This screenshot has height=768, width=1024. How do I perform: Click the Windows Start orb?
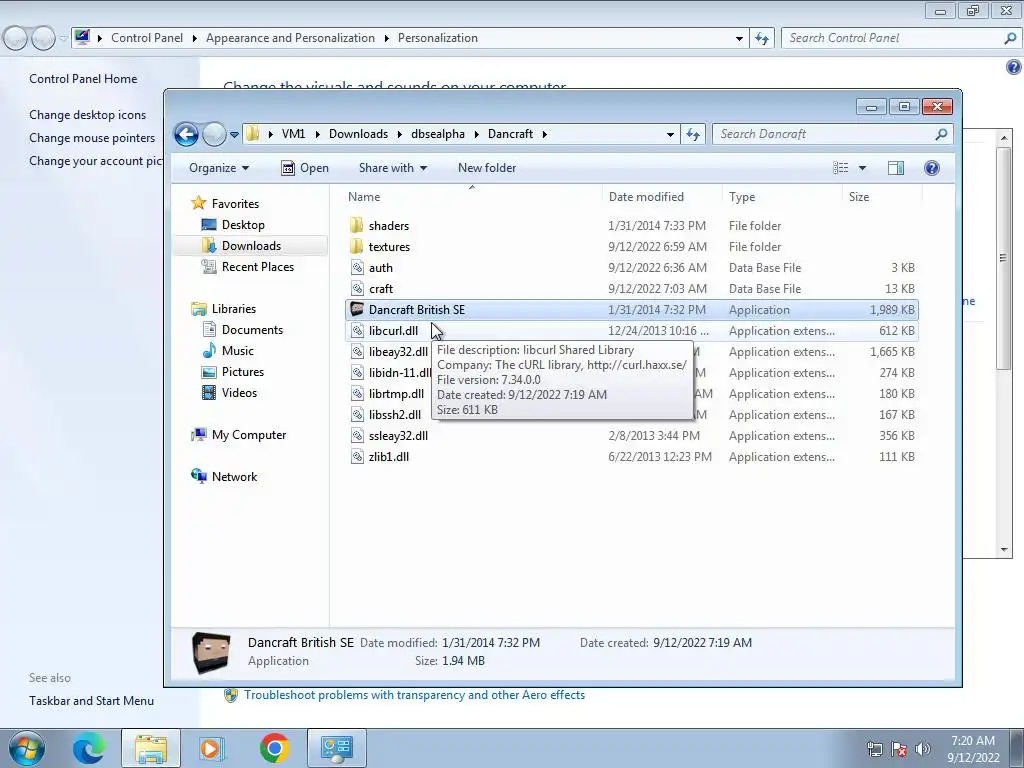(27, 748)
